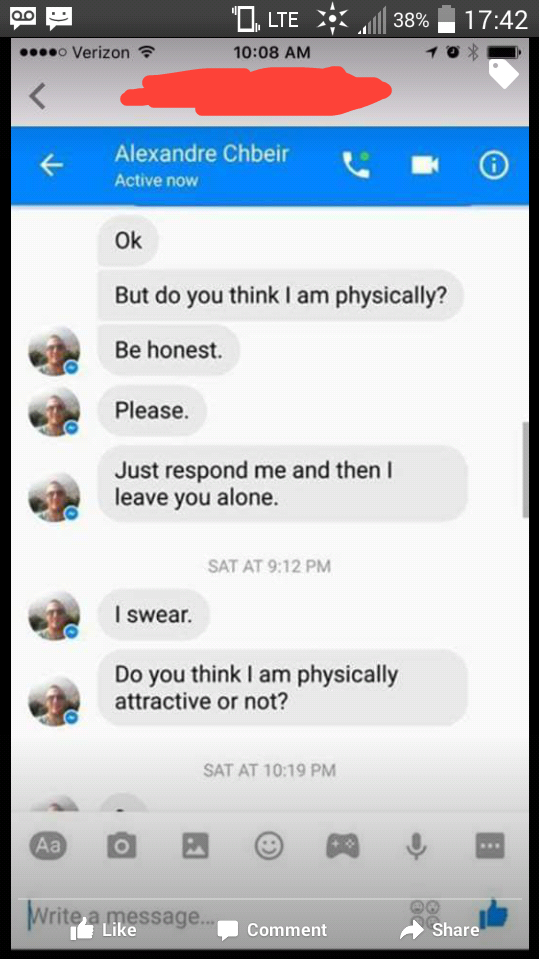The height and width of the screenshot is (959, 539).
Task: Go back using the white arrow in blue header
Action: point(51,165)
